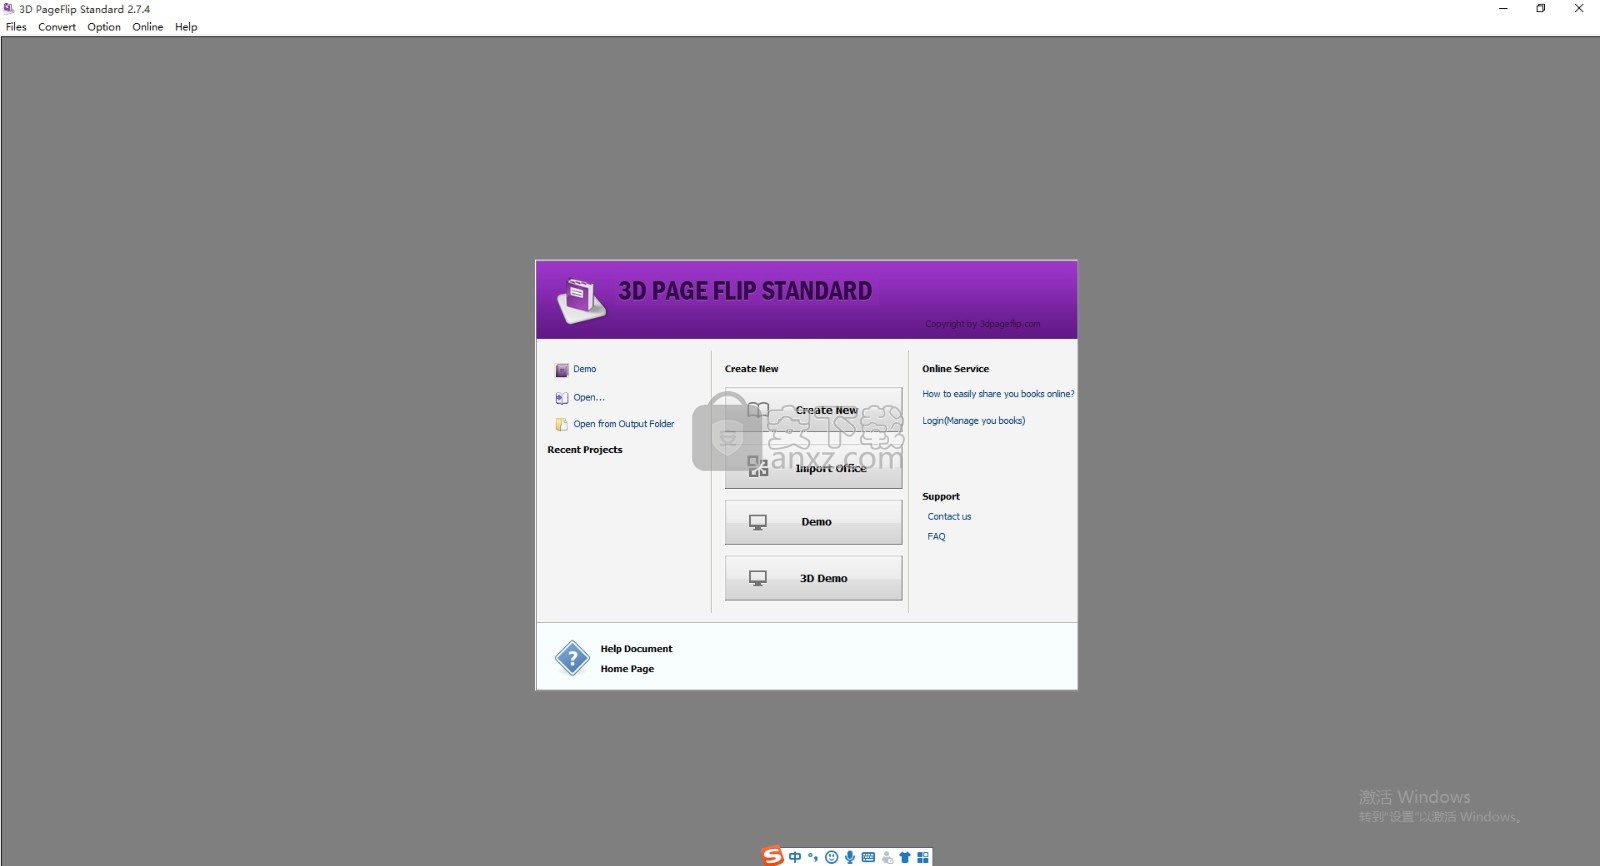Click the Sogou S input method logo
The width and height of the screenshot is (1600, 866).
coord(772,857)
